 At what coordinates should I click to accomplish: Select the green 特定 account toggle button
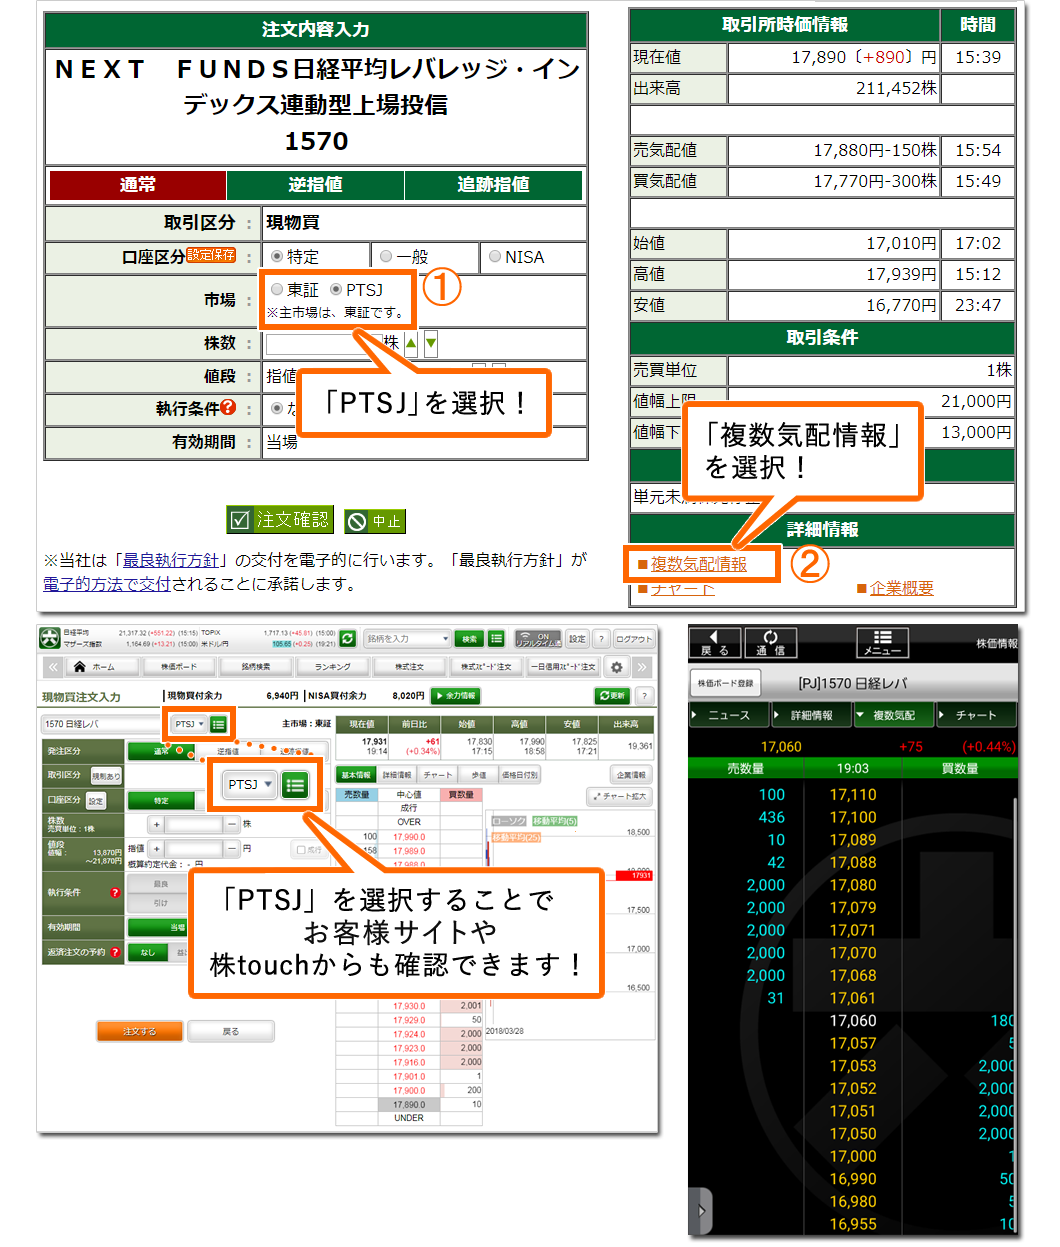click(161, 800)
